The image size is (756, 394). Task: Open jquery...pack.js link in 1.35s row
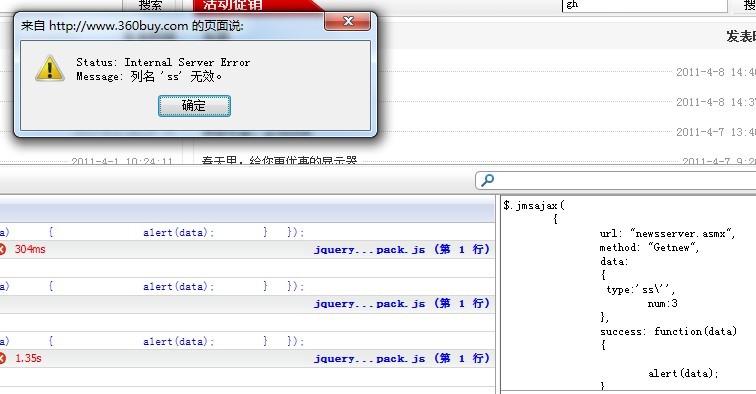[402, 358]
